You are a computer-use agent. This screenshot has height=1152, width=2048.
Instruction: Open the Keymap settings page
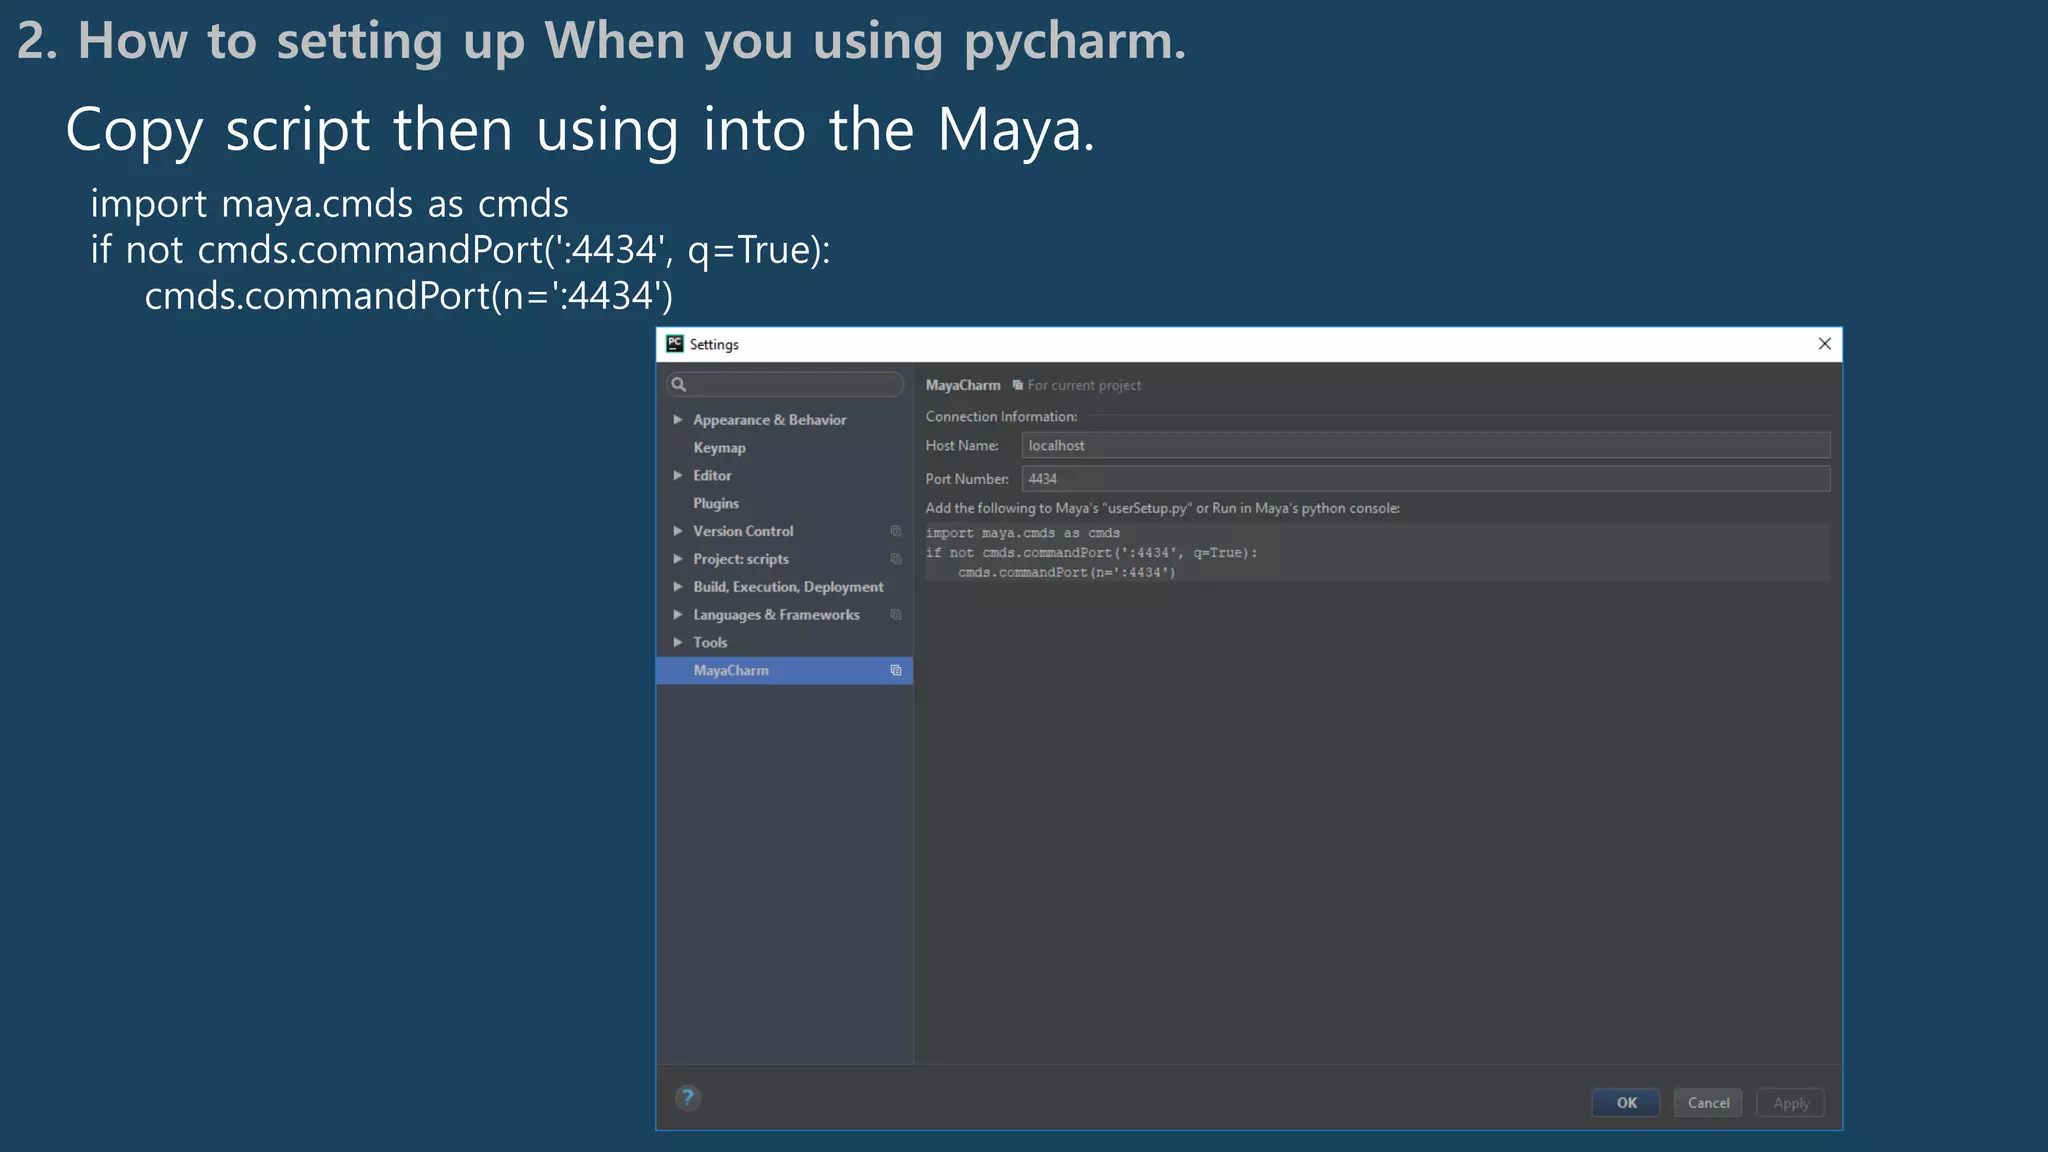719,448
